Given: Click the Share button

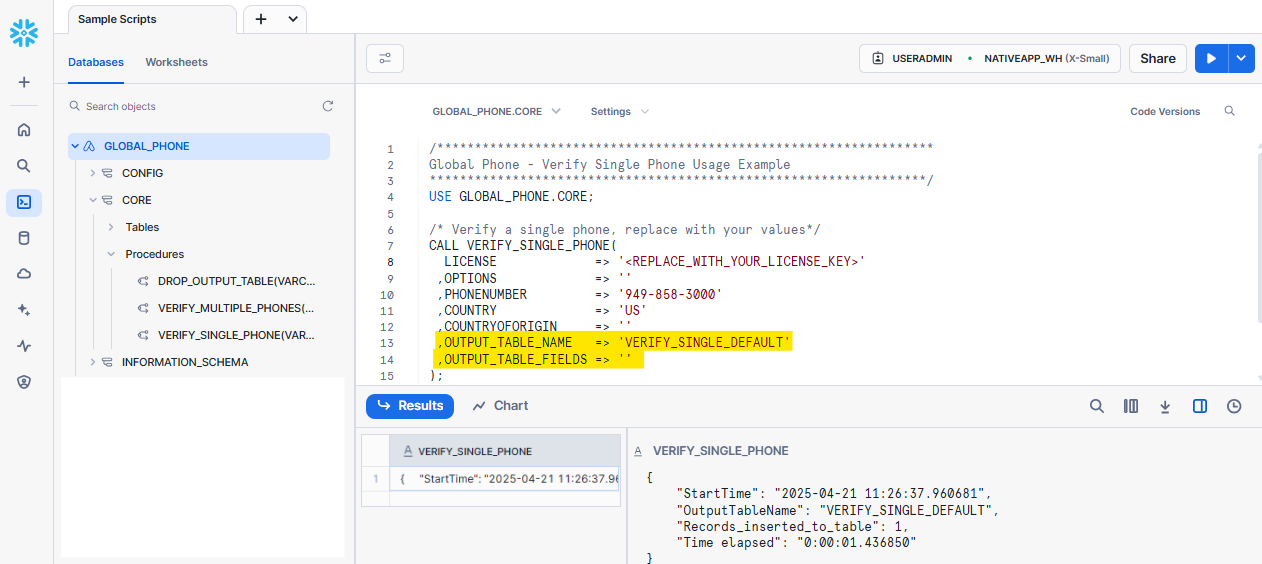Looking at the screenshot, I should (x=1158, y=58).
